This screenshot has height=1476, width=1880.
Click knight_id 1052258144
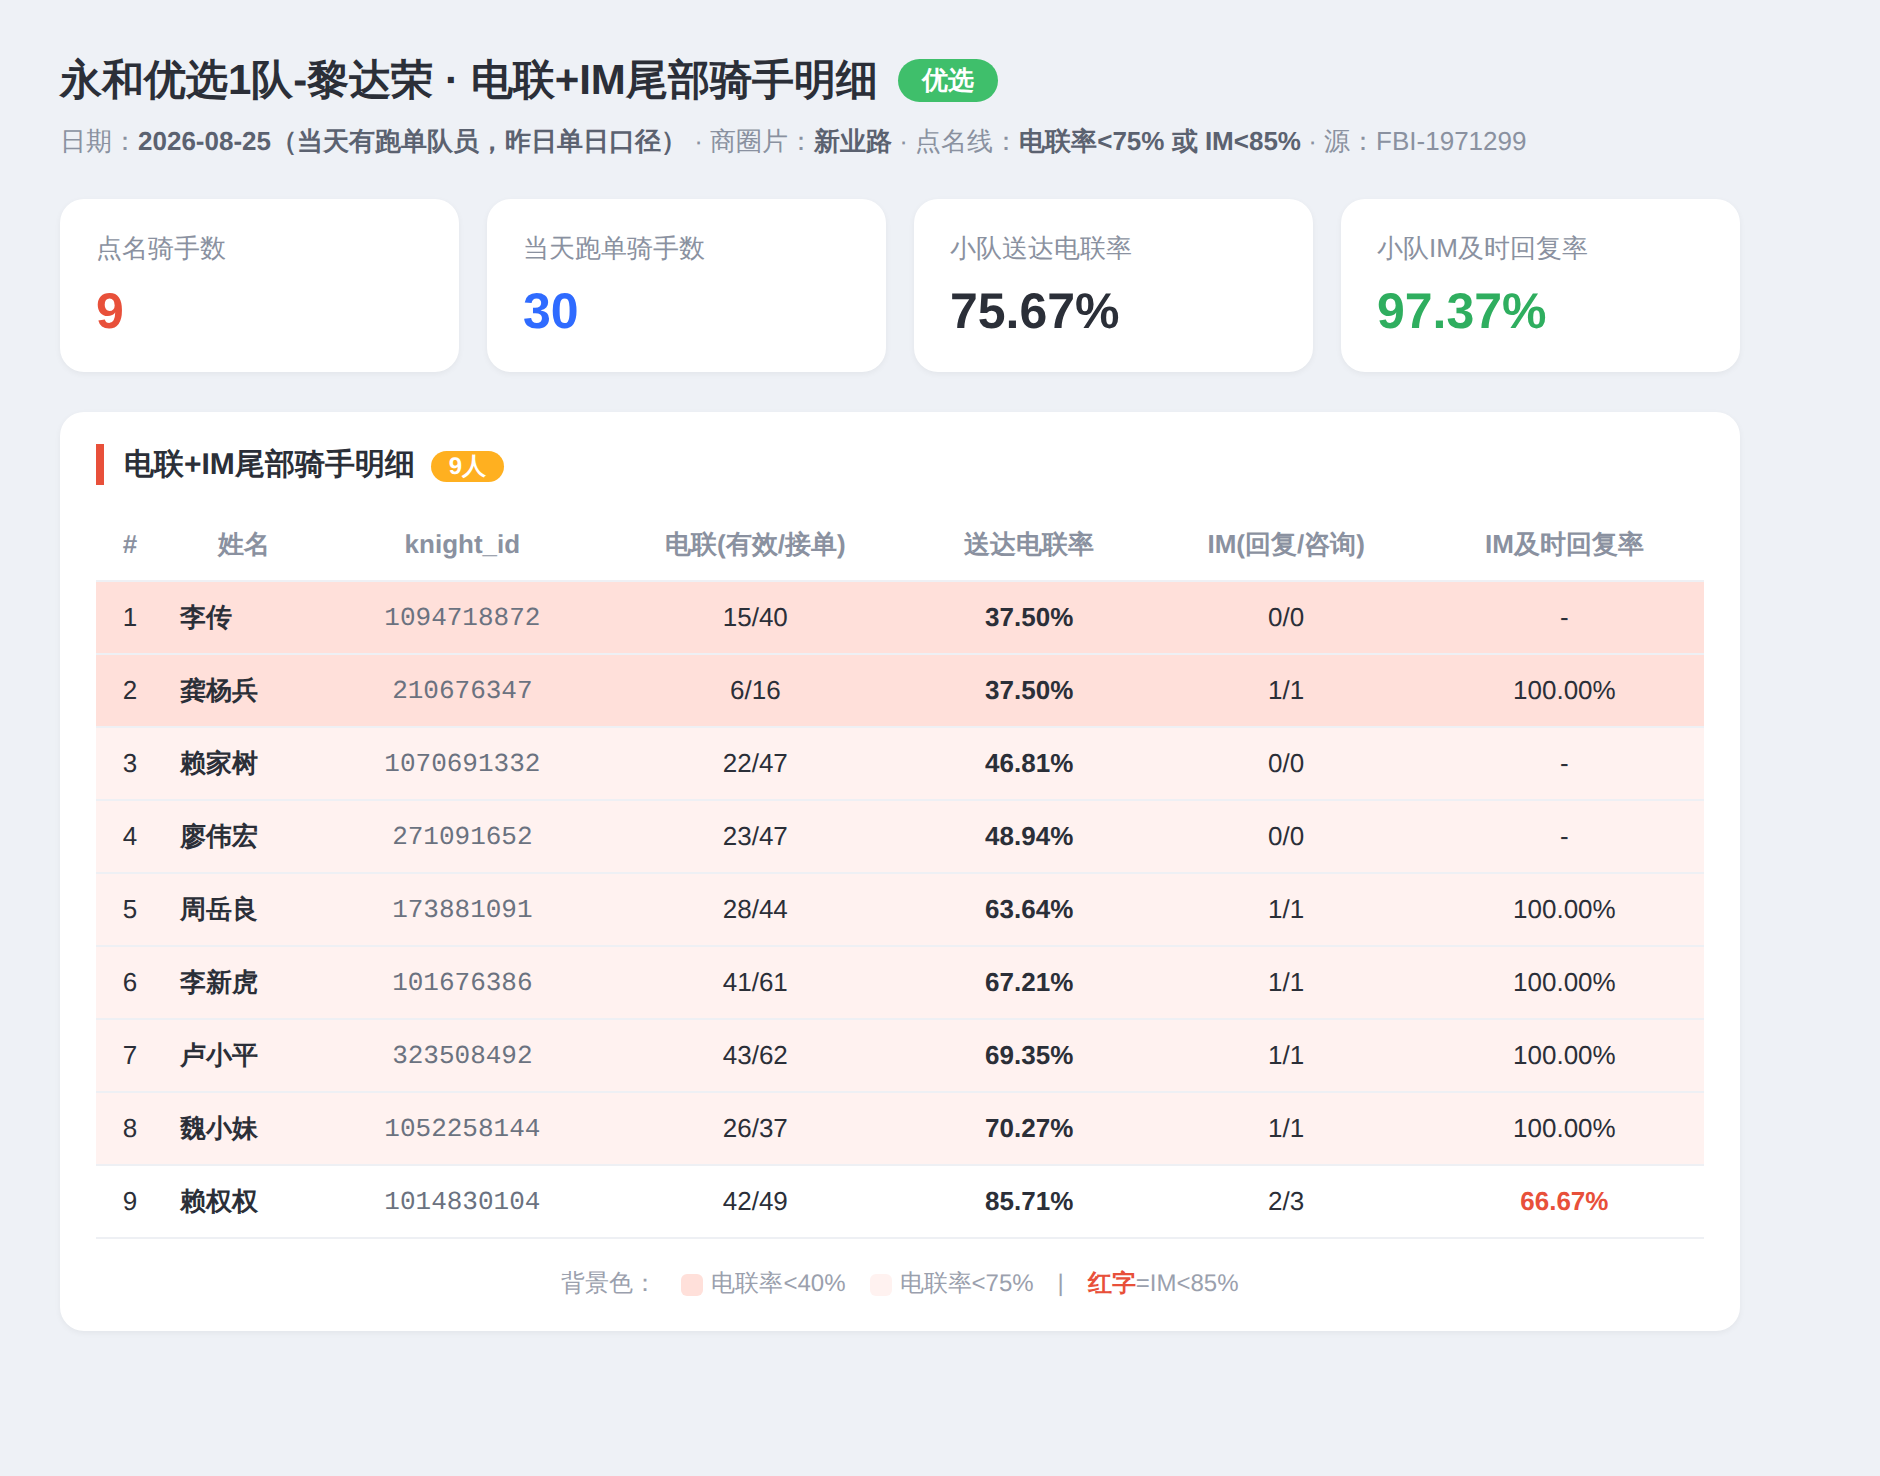click(462, 1128)
